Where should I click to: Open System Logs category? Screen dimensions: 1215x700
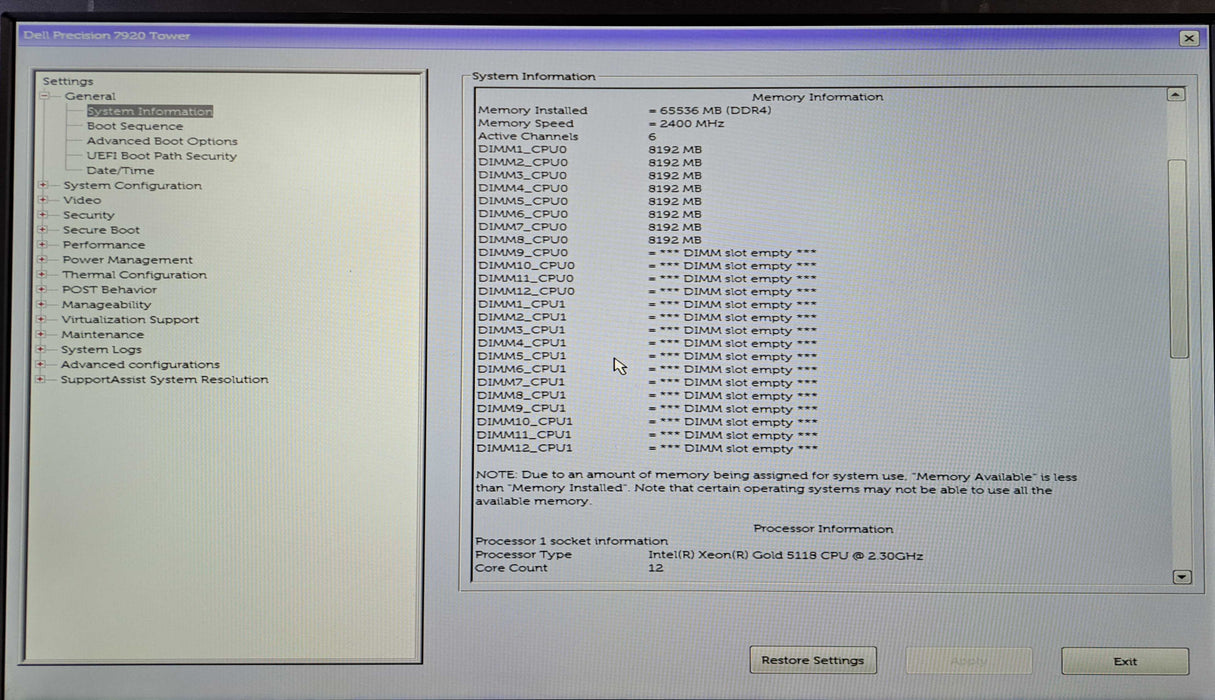point(101,350)
